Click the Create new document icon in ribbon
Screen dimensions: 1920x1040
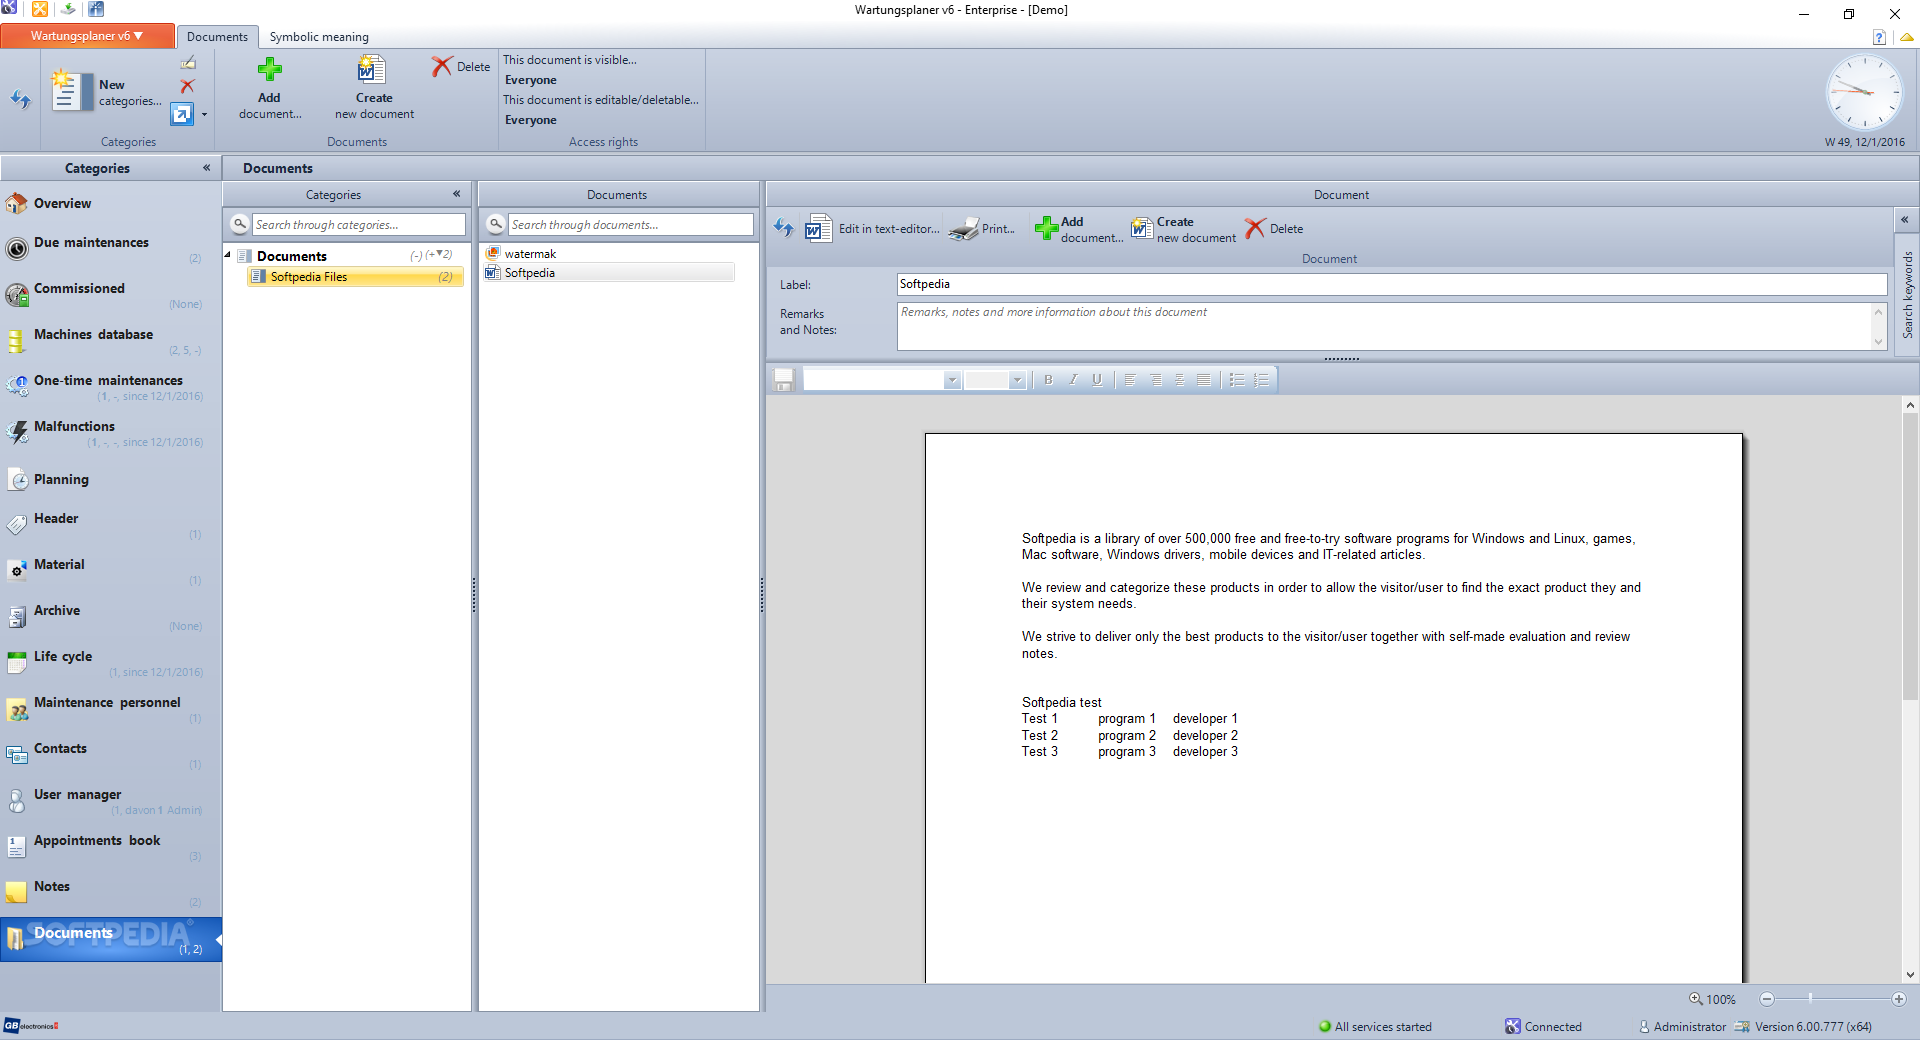371,69
